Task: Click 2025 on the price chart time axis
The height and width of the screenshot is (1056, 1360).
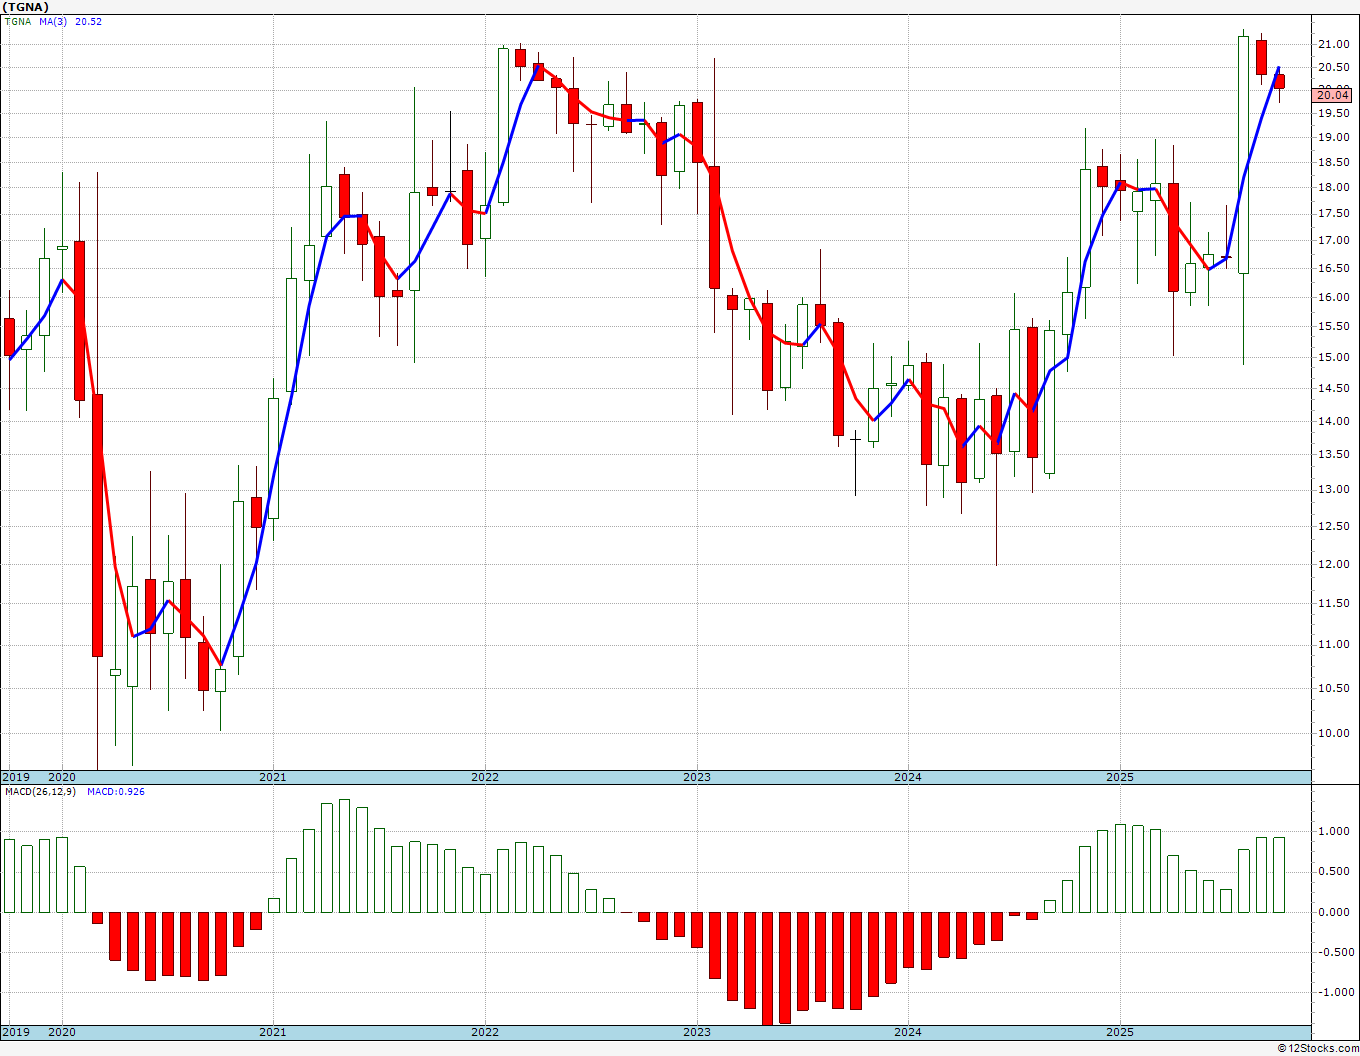Action: [1120, 777]
